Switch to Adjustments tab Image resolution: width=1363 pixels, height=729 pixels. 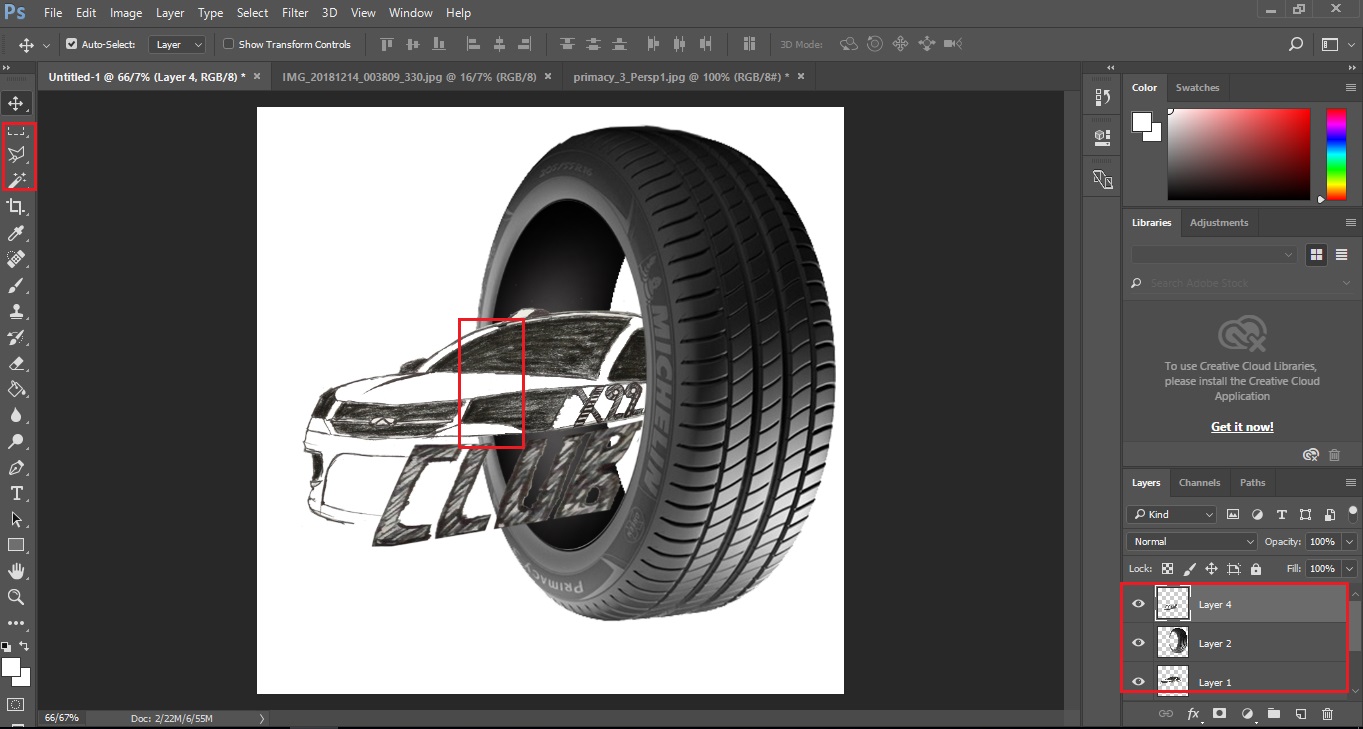pos(1219,222)
